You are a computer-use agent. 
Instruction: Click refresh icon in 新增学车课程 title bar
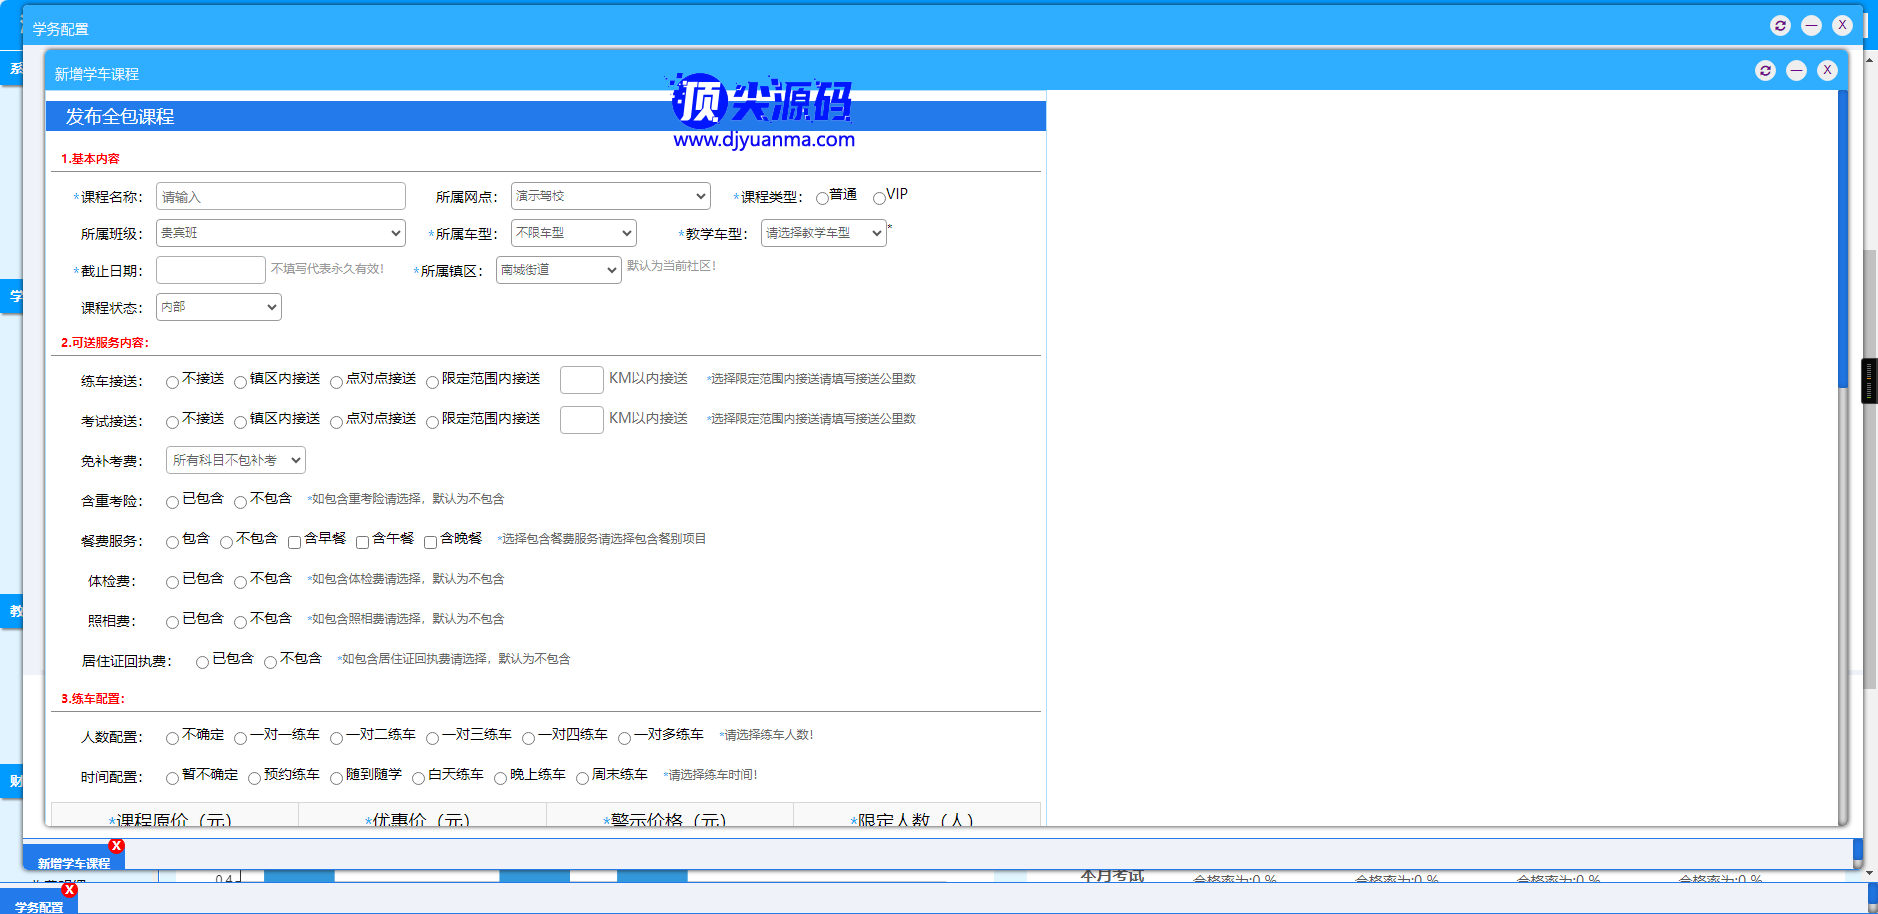point(1765,71)
